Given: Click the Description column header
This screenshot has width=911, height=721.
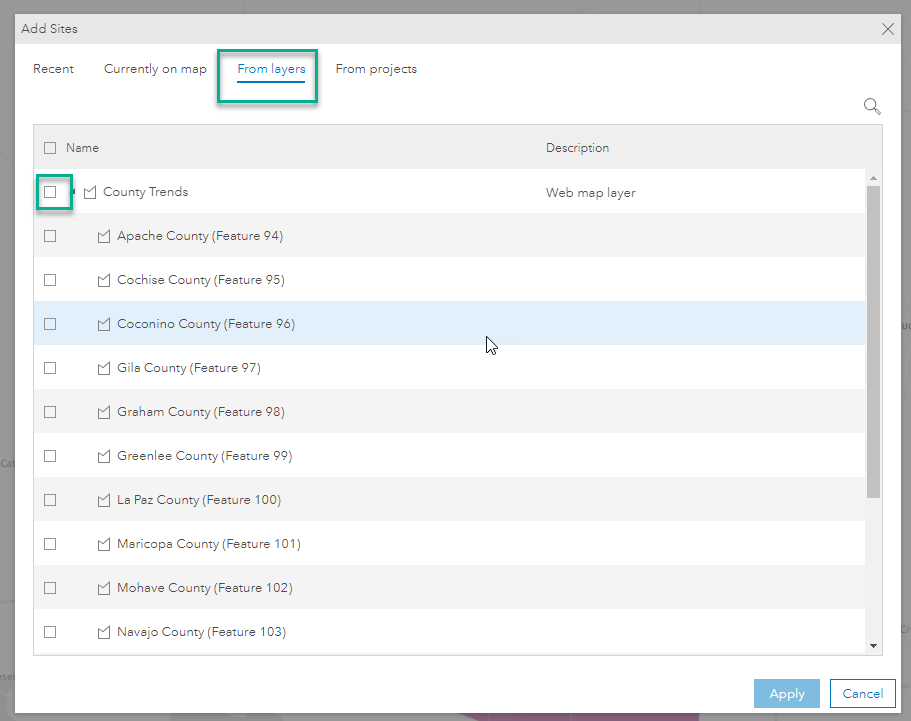Looking at the screenshot, I should [x=578, y=148].
